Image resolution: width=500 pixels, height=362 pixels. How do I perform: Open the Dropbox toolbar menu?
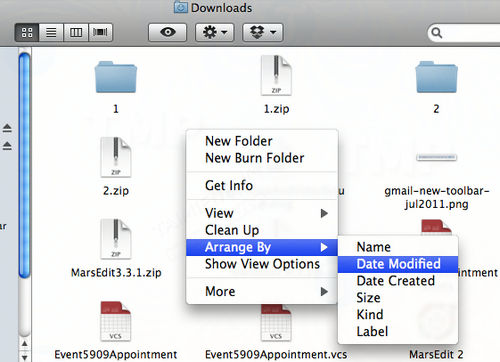[x=263, y=32]
